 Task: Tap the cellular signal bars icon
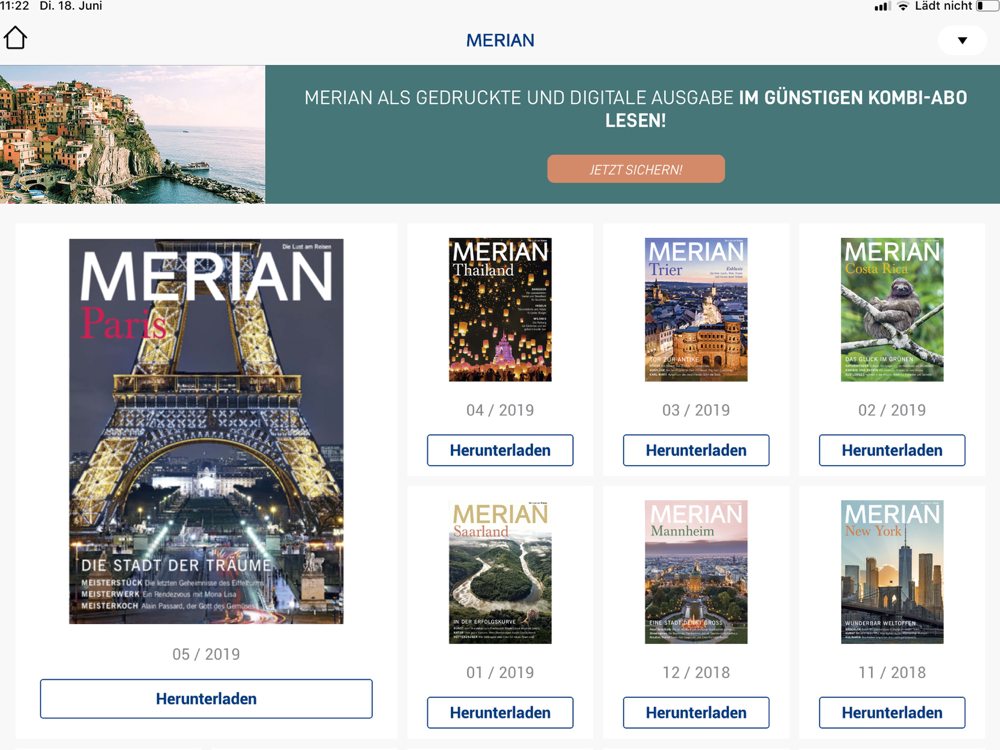click(882, 6)
